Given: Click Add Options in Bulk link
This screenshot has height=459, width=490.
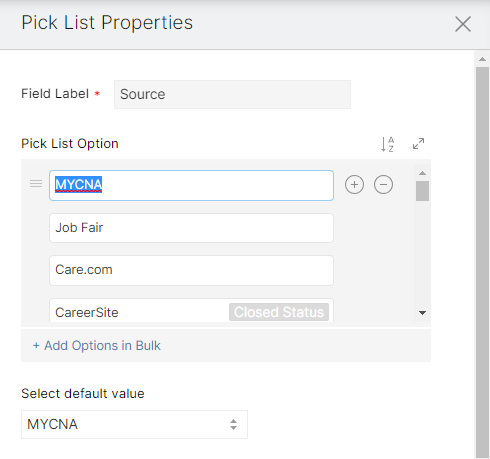Looking at the screenshot, I should [97, 346].
